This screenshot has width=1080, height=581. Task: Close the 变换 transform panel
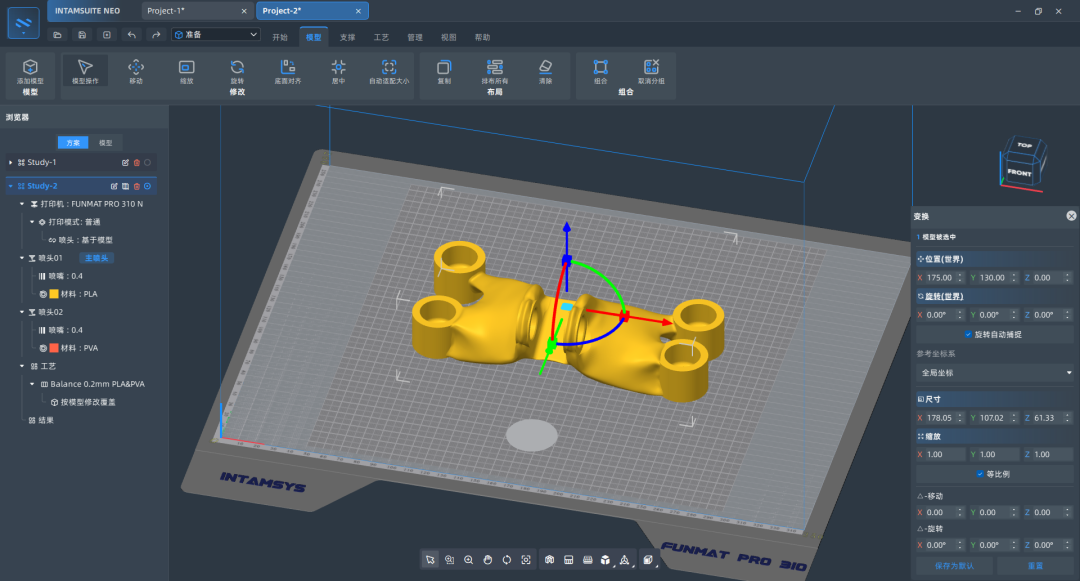(1071, 216)
